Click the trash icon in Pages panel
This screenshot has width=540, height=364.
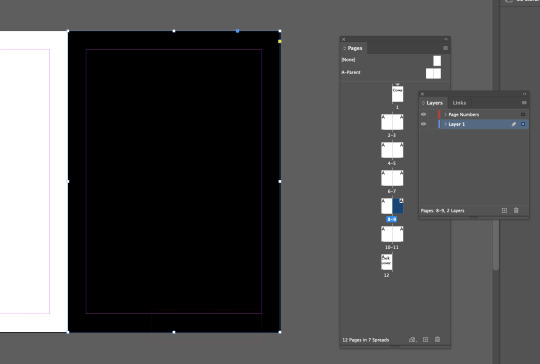(437, 340)
